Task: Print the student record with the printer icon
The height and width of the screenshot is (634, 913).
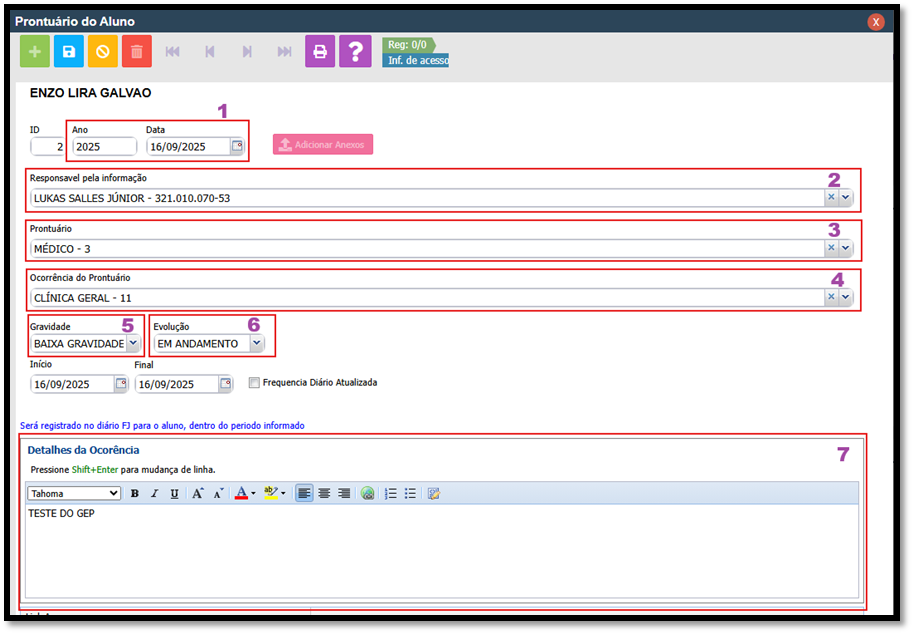Action: [320, 51]
